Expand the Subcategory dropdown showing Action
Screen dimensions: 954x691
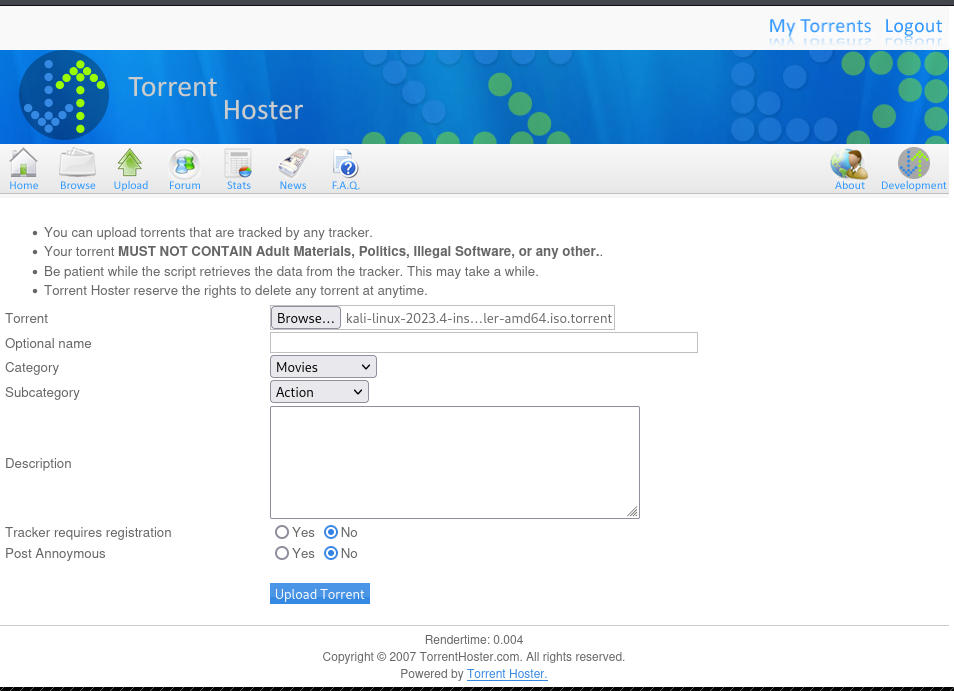319,392
